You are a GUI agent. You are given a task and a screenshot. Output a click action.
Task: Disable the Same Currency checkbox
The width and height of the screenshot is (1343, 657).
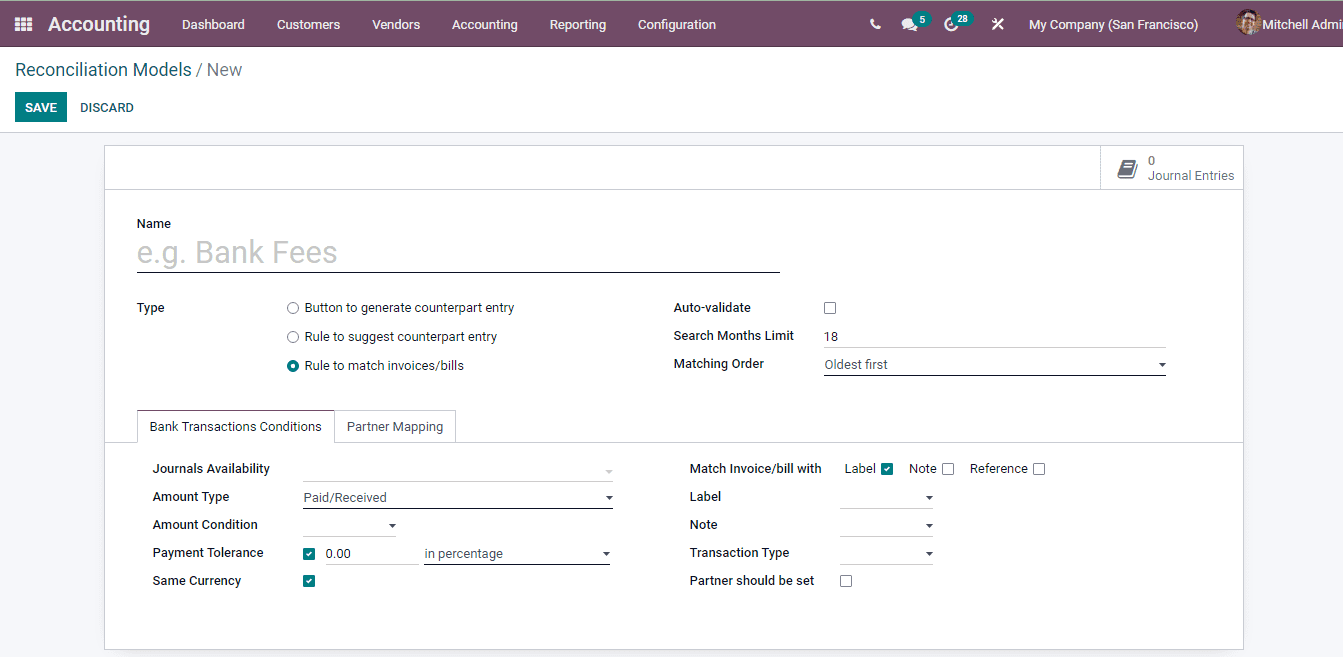click(309, 580)
